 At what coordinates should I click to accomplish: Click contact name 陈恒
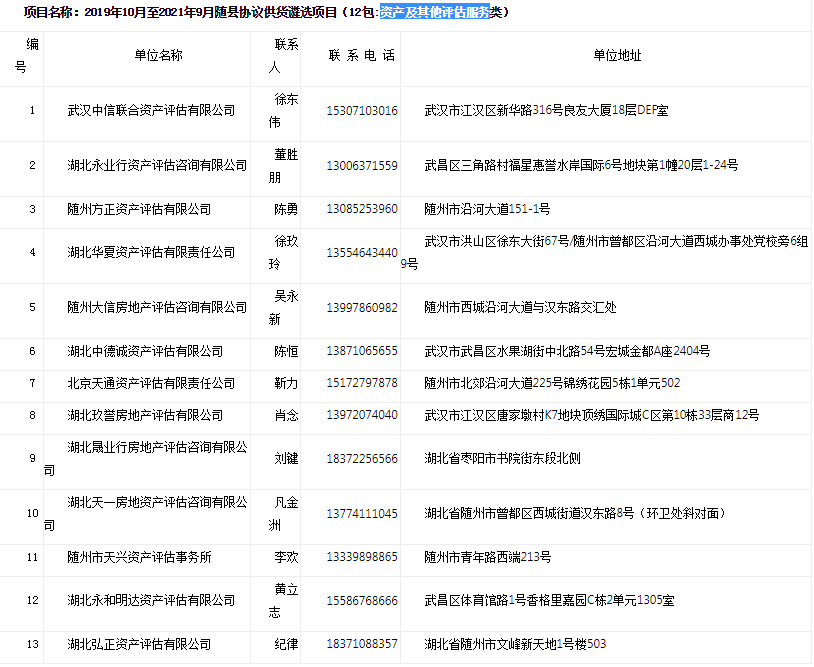pos(286,351)
